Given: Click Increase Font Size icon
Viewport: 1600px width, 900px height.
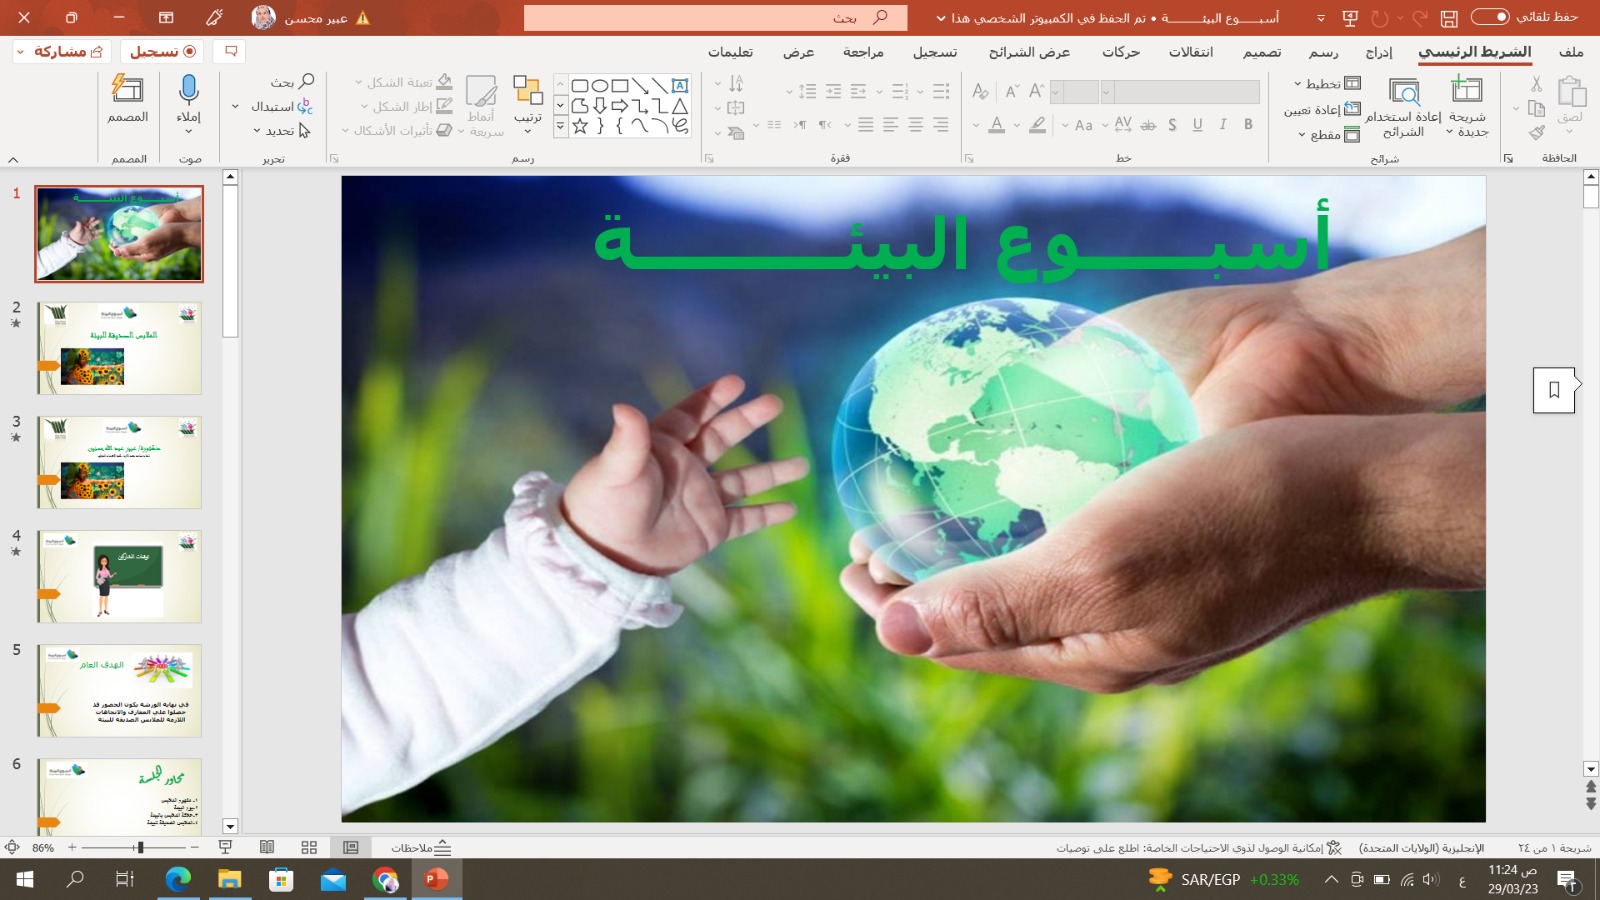Looking at the screenshot, I should coord(1036,92).
